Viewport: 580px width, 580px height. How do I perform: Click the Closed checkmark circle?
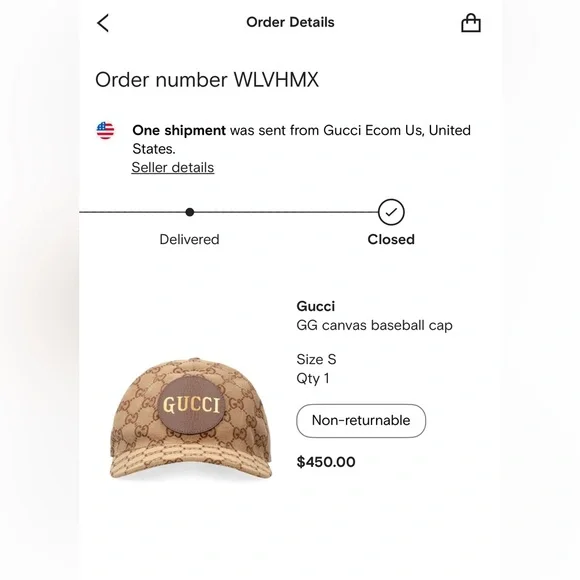click(391, 212)
